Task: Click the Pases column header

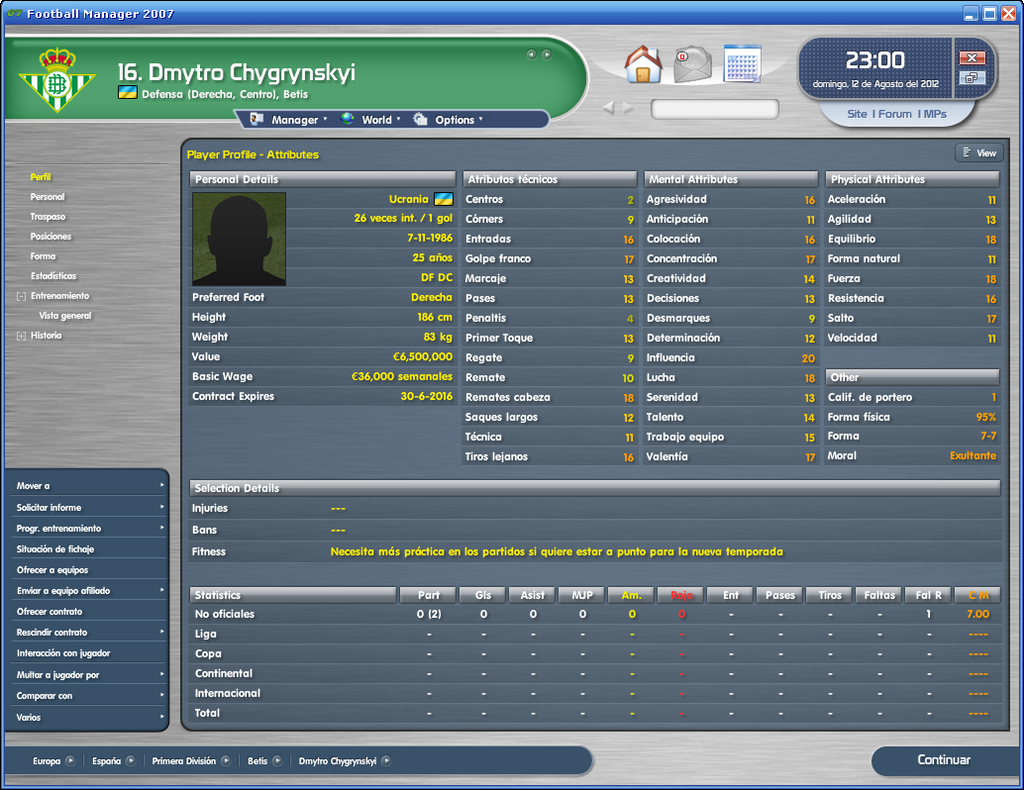Action: point(780,595)
